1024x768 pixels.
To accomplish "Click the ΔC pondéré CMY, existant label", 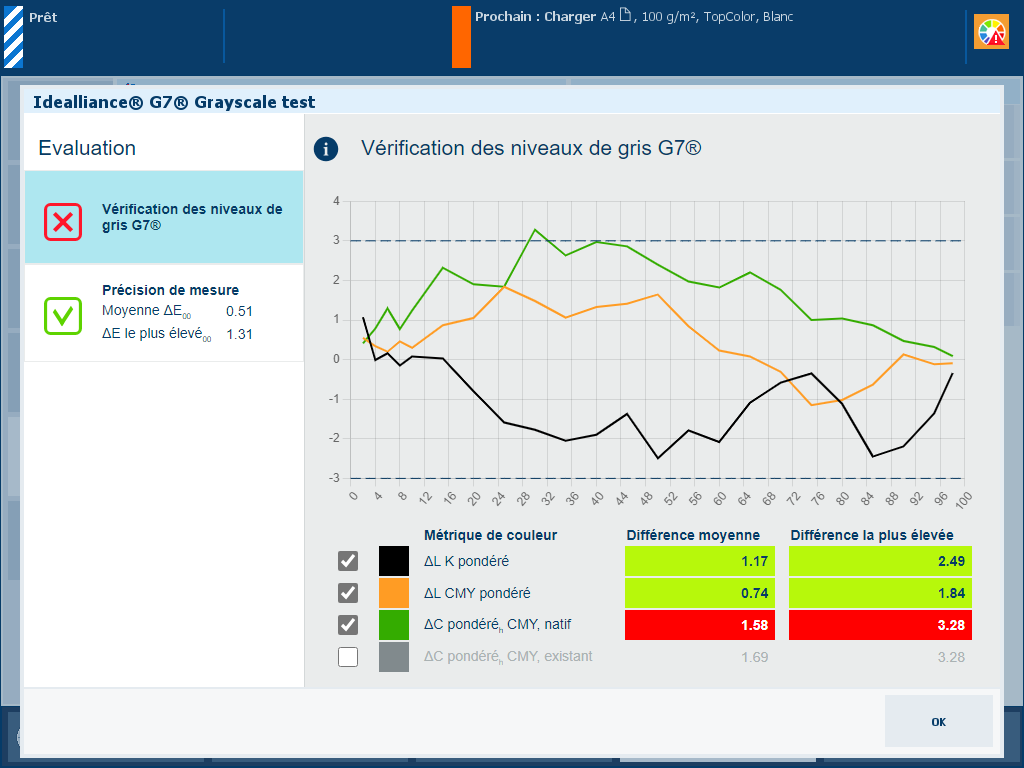I will tap(508, 657).
